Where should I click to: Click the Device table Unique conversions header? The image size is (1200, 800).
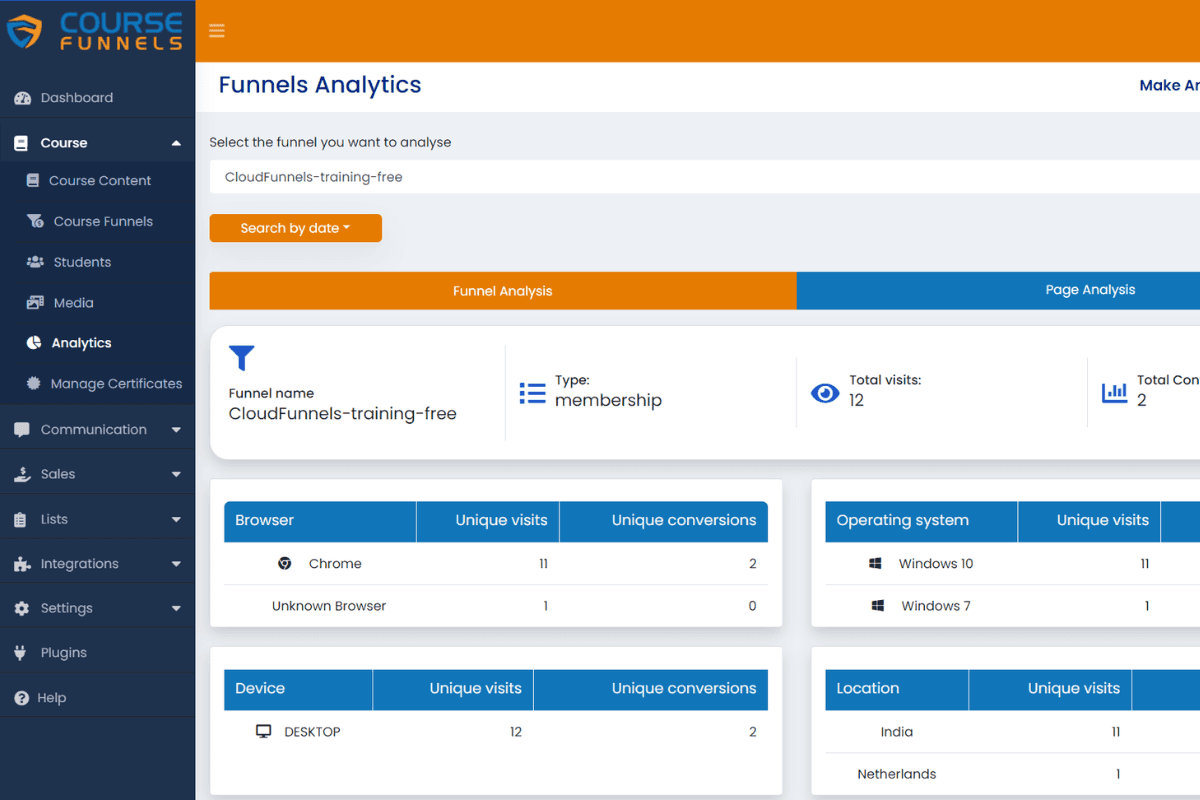click(651, 689)
